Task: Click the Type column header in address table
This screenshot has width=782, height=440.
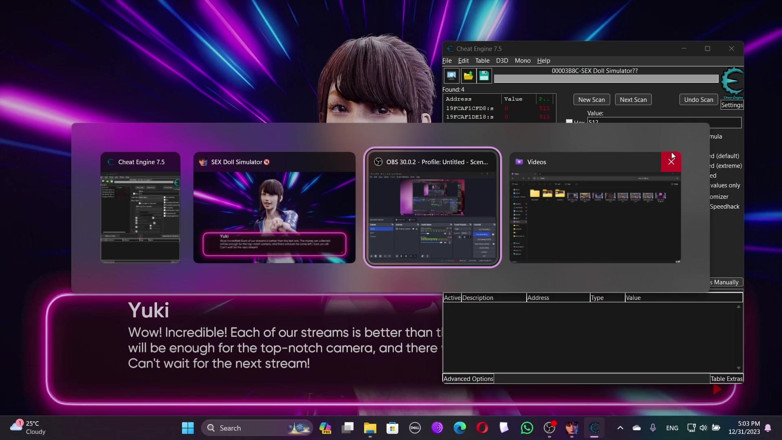Action: pos(607,297)
